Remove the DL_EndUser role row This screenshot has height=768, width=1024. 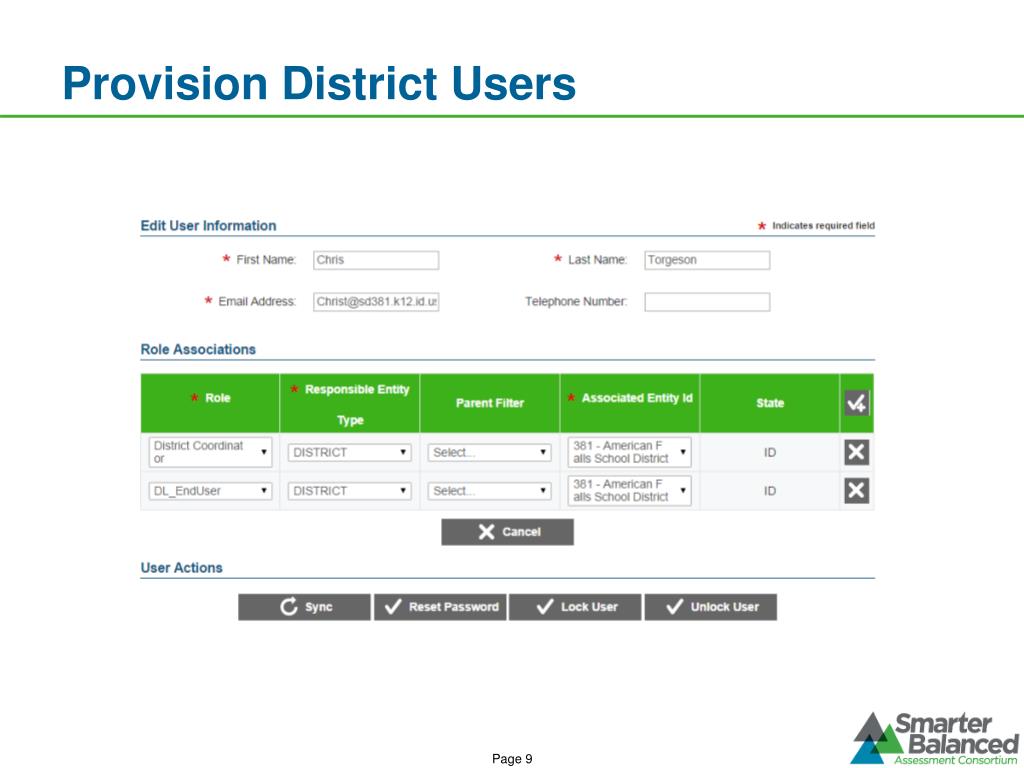[856, 490]
